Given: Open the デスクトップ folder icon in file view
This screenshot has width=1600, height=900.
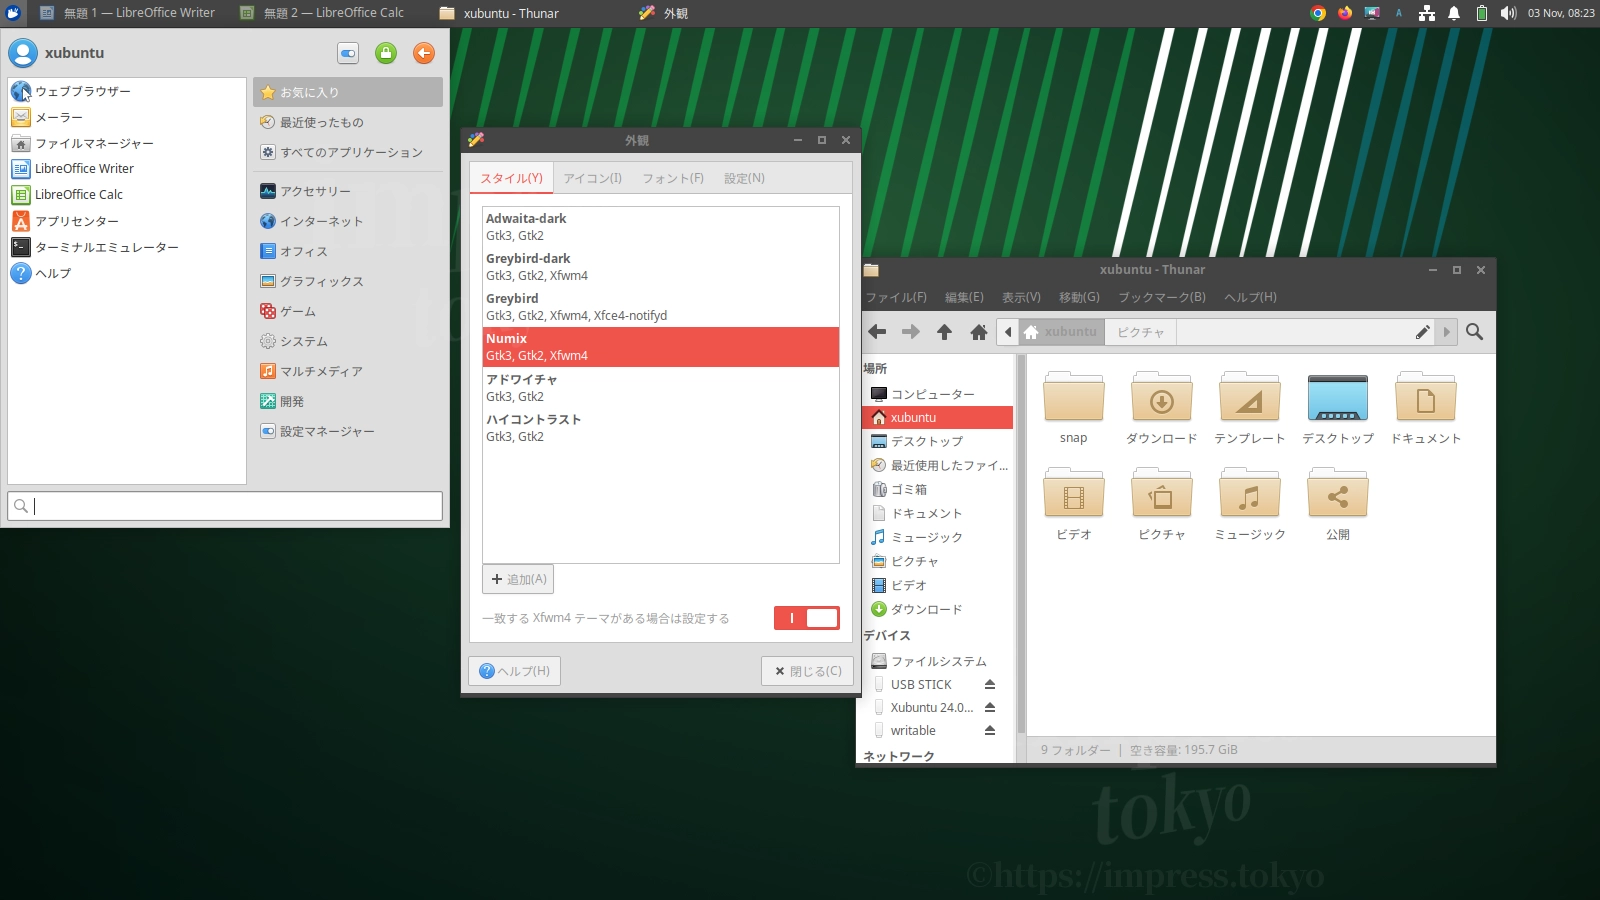Looking at the screenshot, I should [x=1337, y=397].
